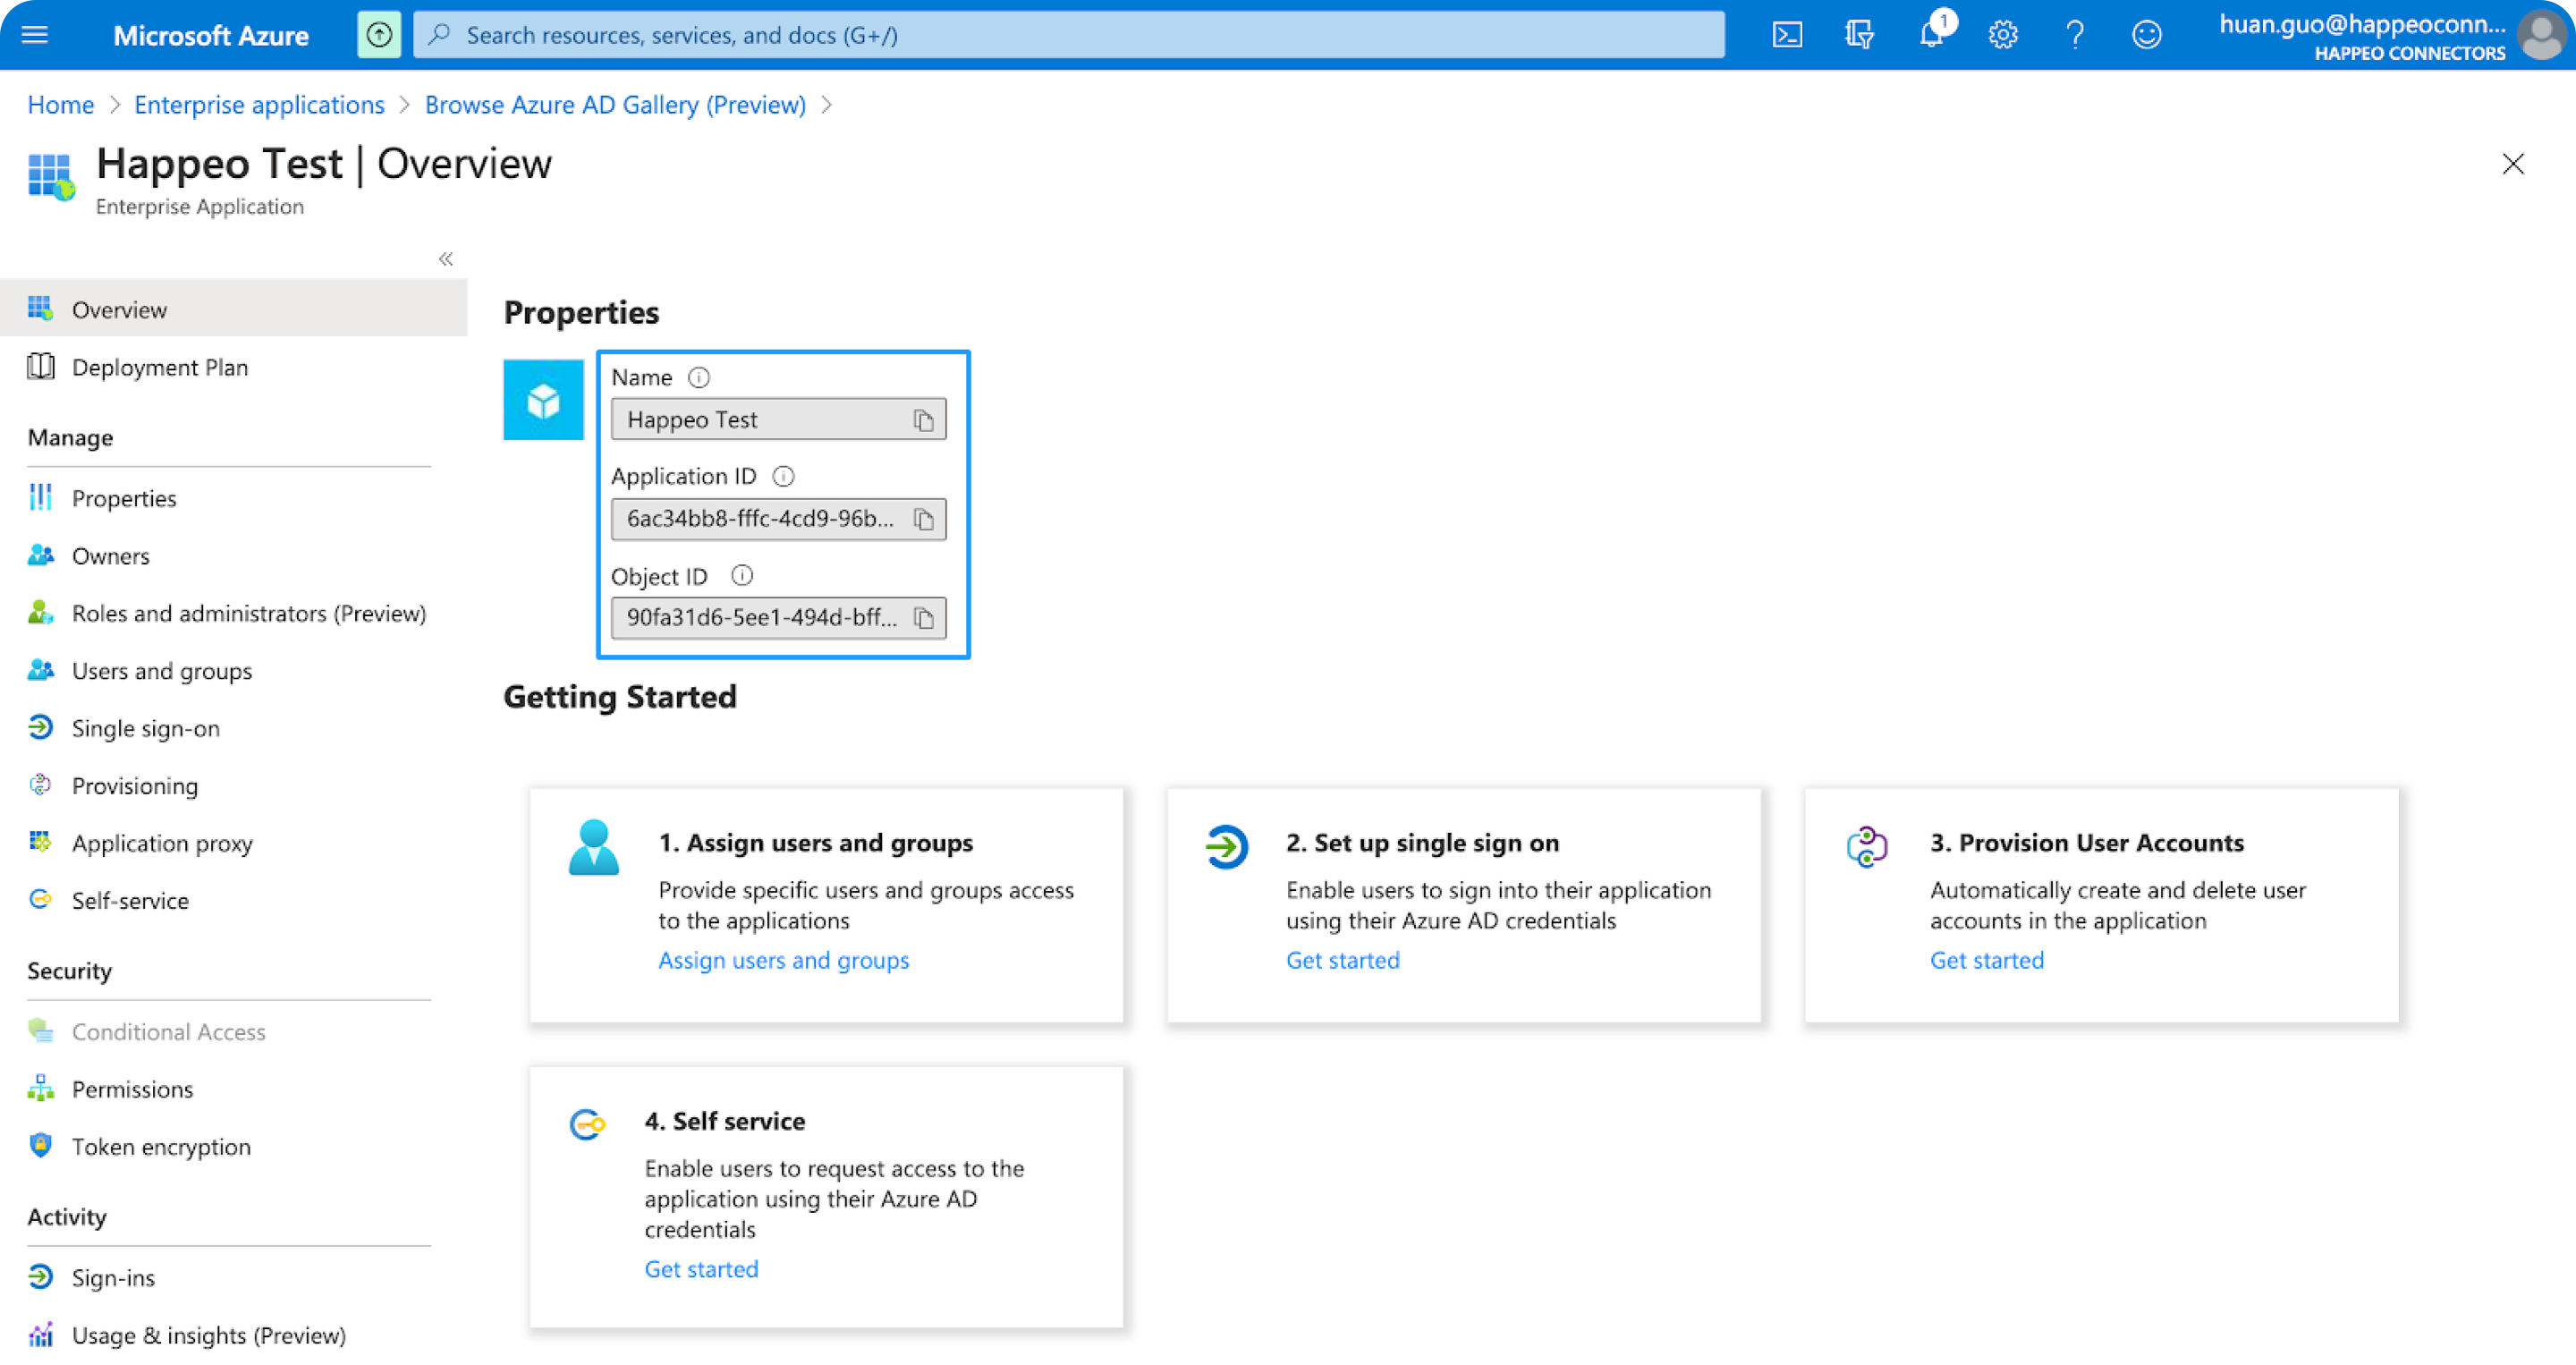This screenshot has width=2576, height=1365.
Task: Click the '3. Provision User Accounts' heading
Action: 2086,843
